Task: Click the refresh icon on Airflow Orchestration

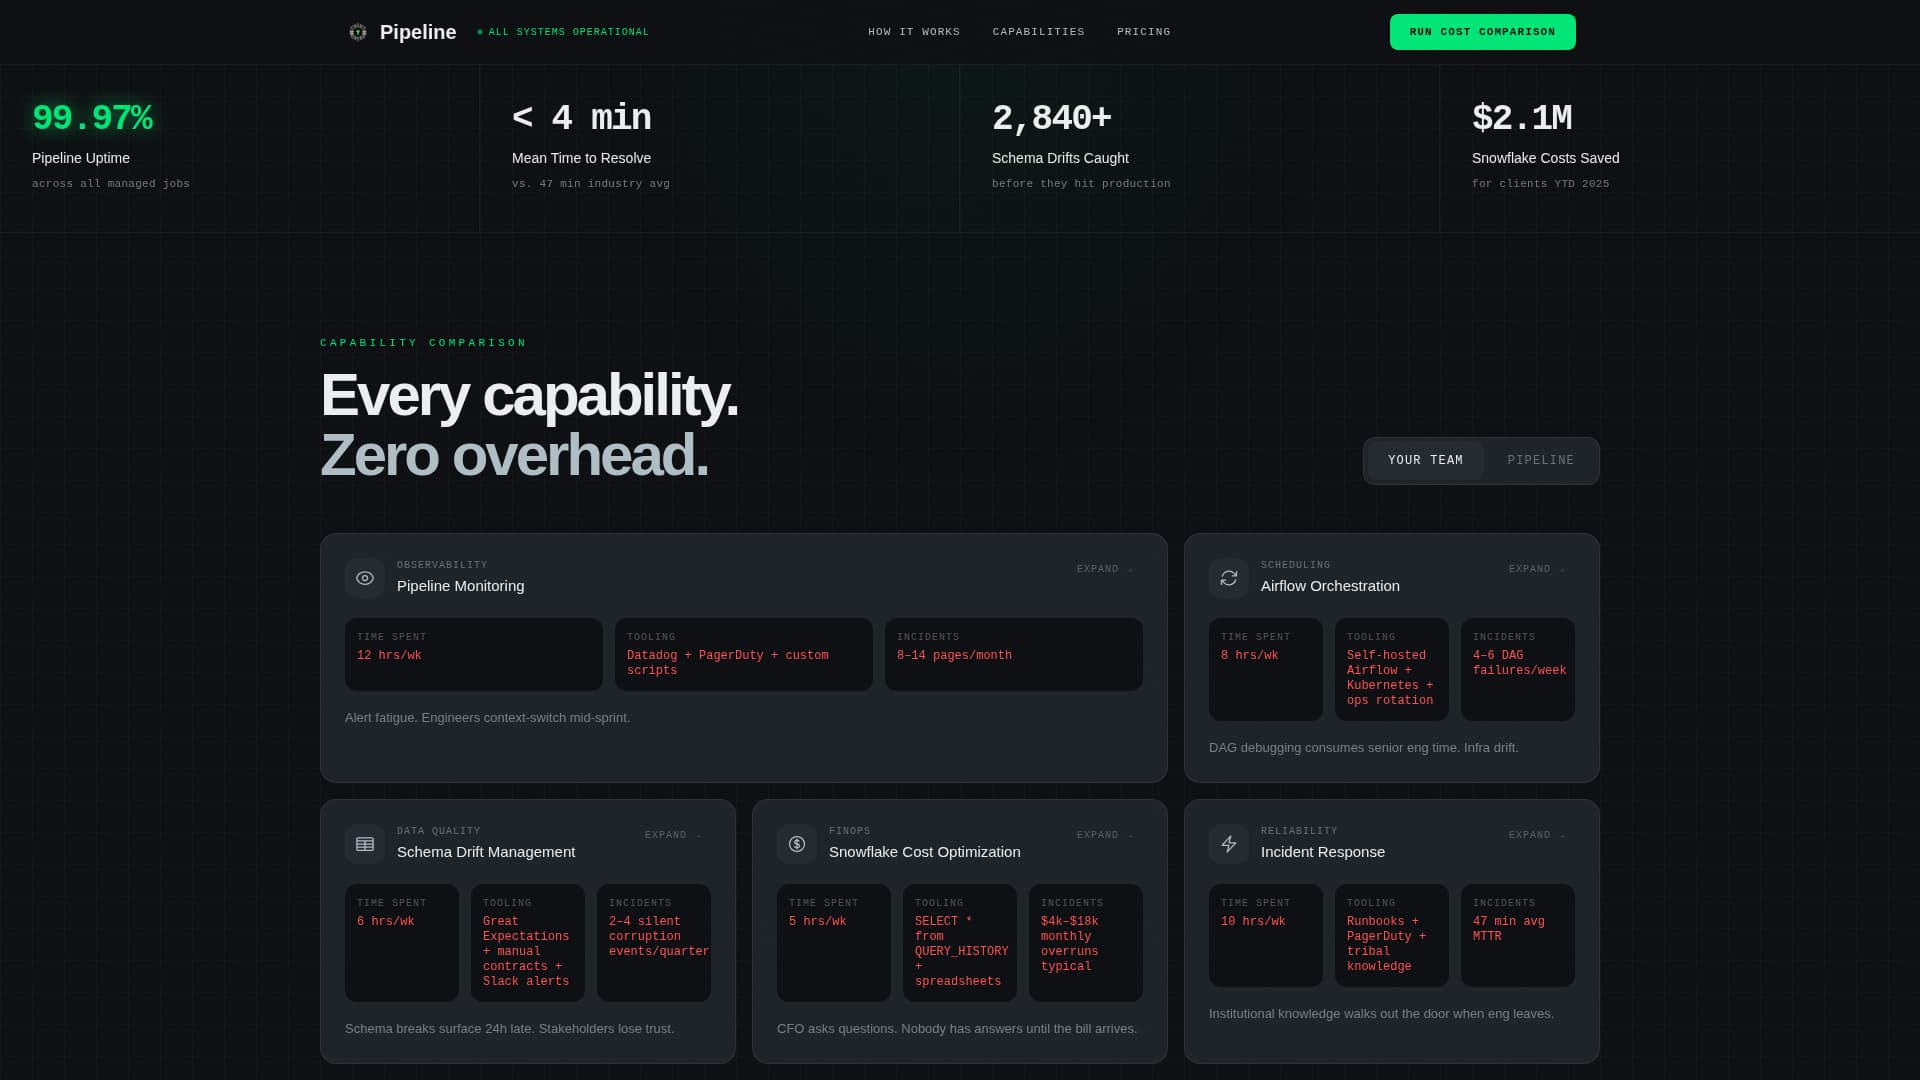Action: pyautogui.click(x=1229, y=578)
